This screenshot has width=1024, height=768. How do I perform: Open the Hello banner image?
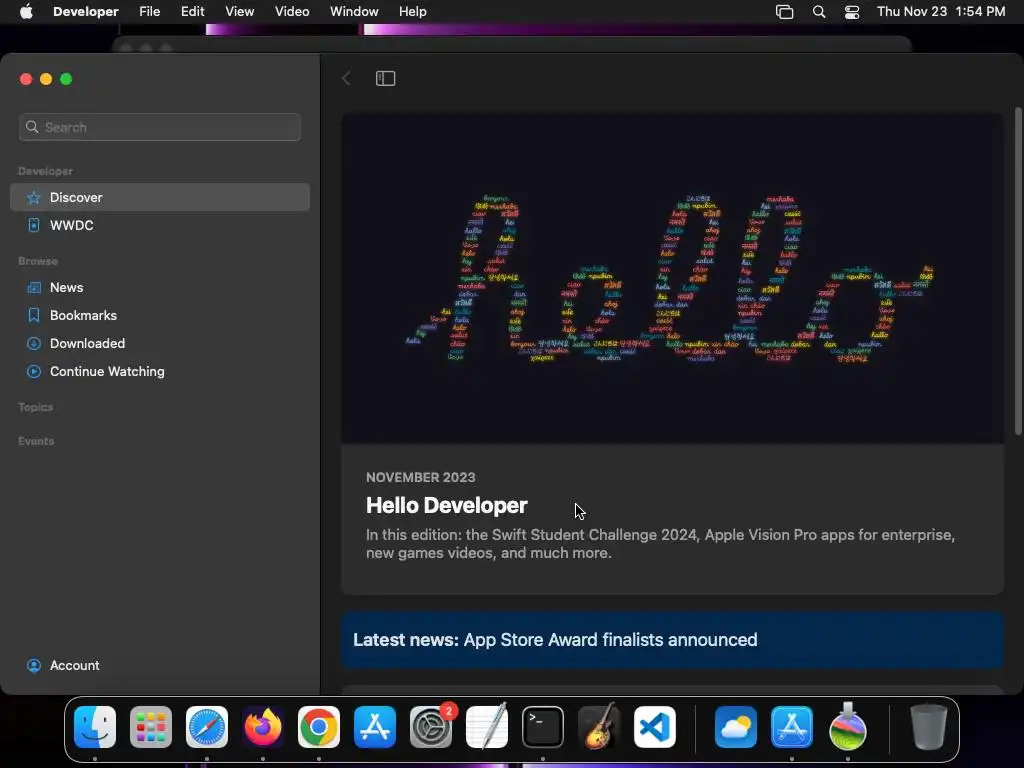[x=672, y=279]
